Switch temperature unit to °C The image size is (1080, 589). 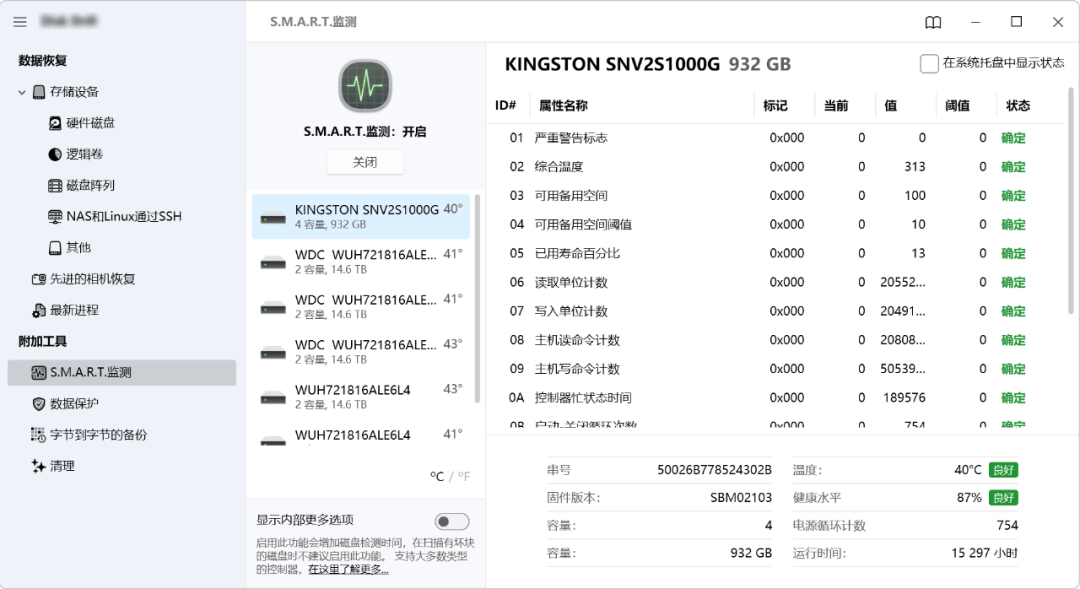437,476
